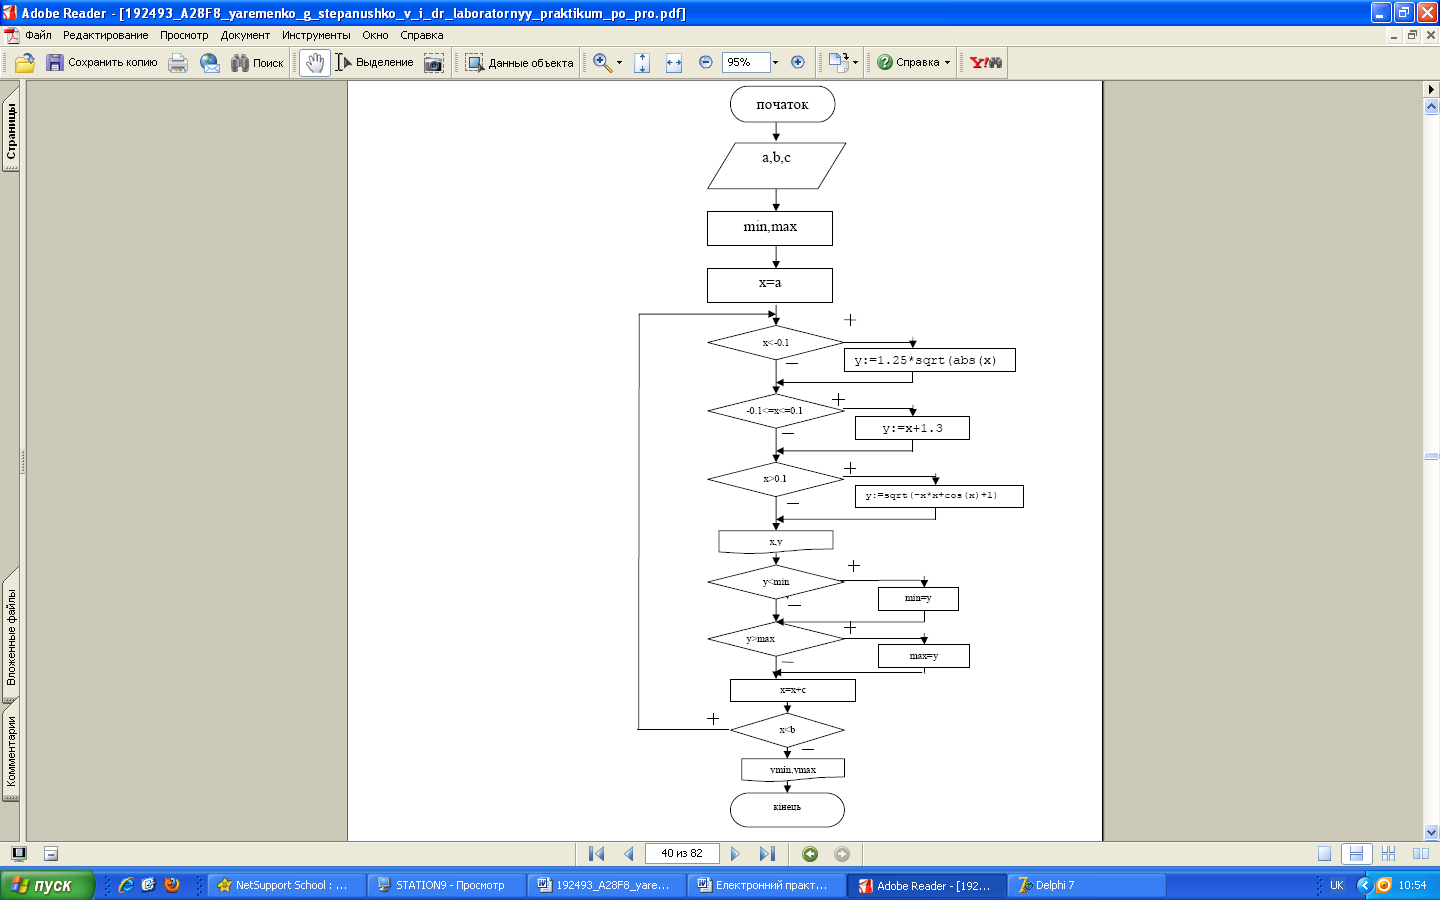Viewport: 1440px width, 900px height.
Task: Open Поиск search with the binoculars
Action: (257, 62)
